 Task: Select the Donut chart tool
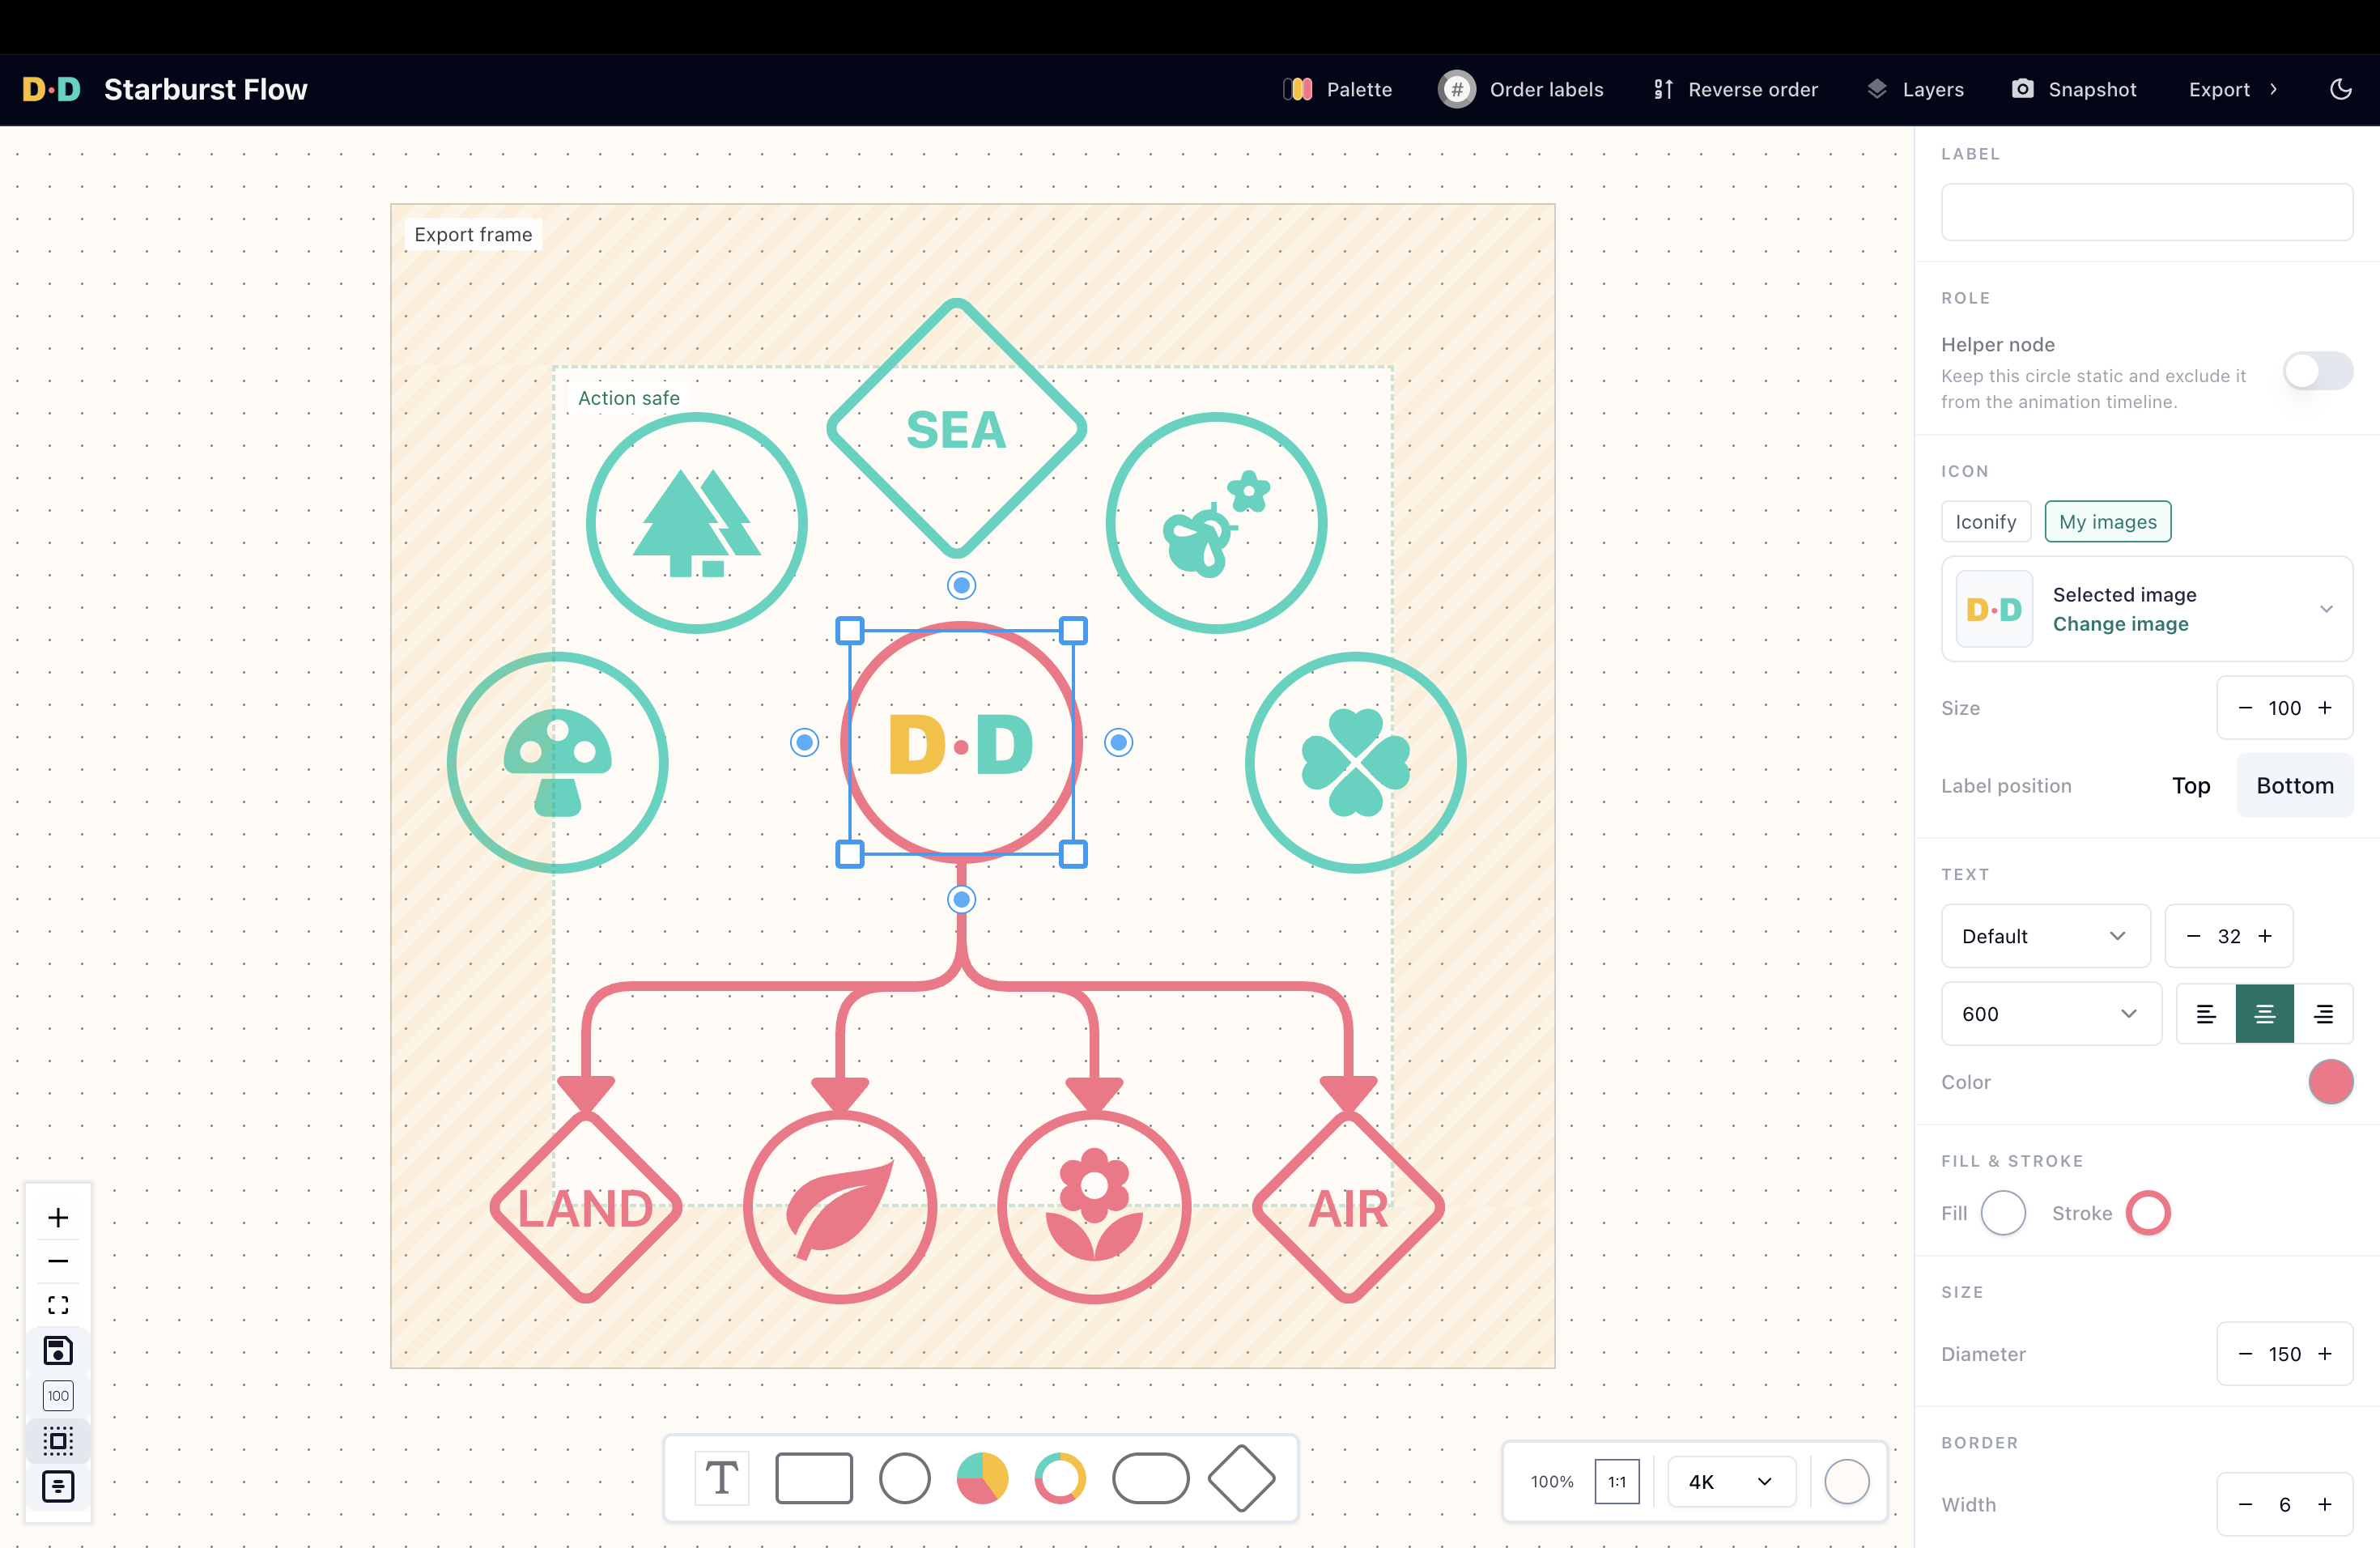click(x=1060, y=1478)
